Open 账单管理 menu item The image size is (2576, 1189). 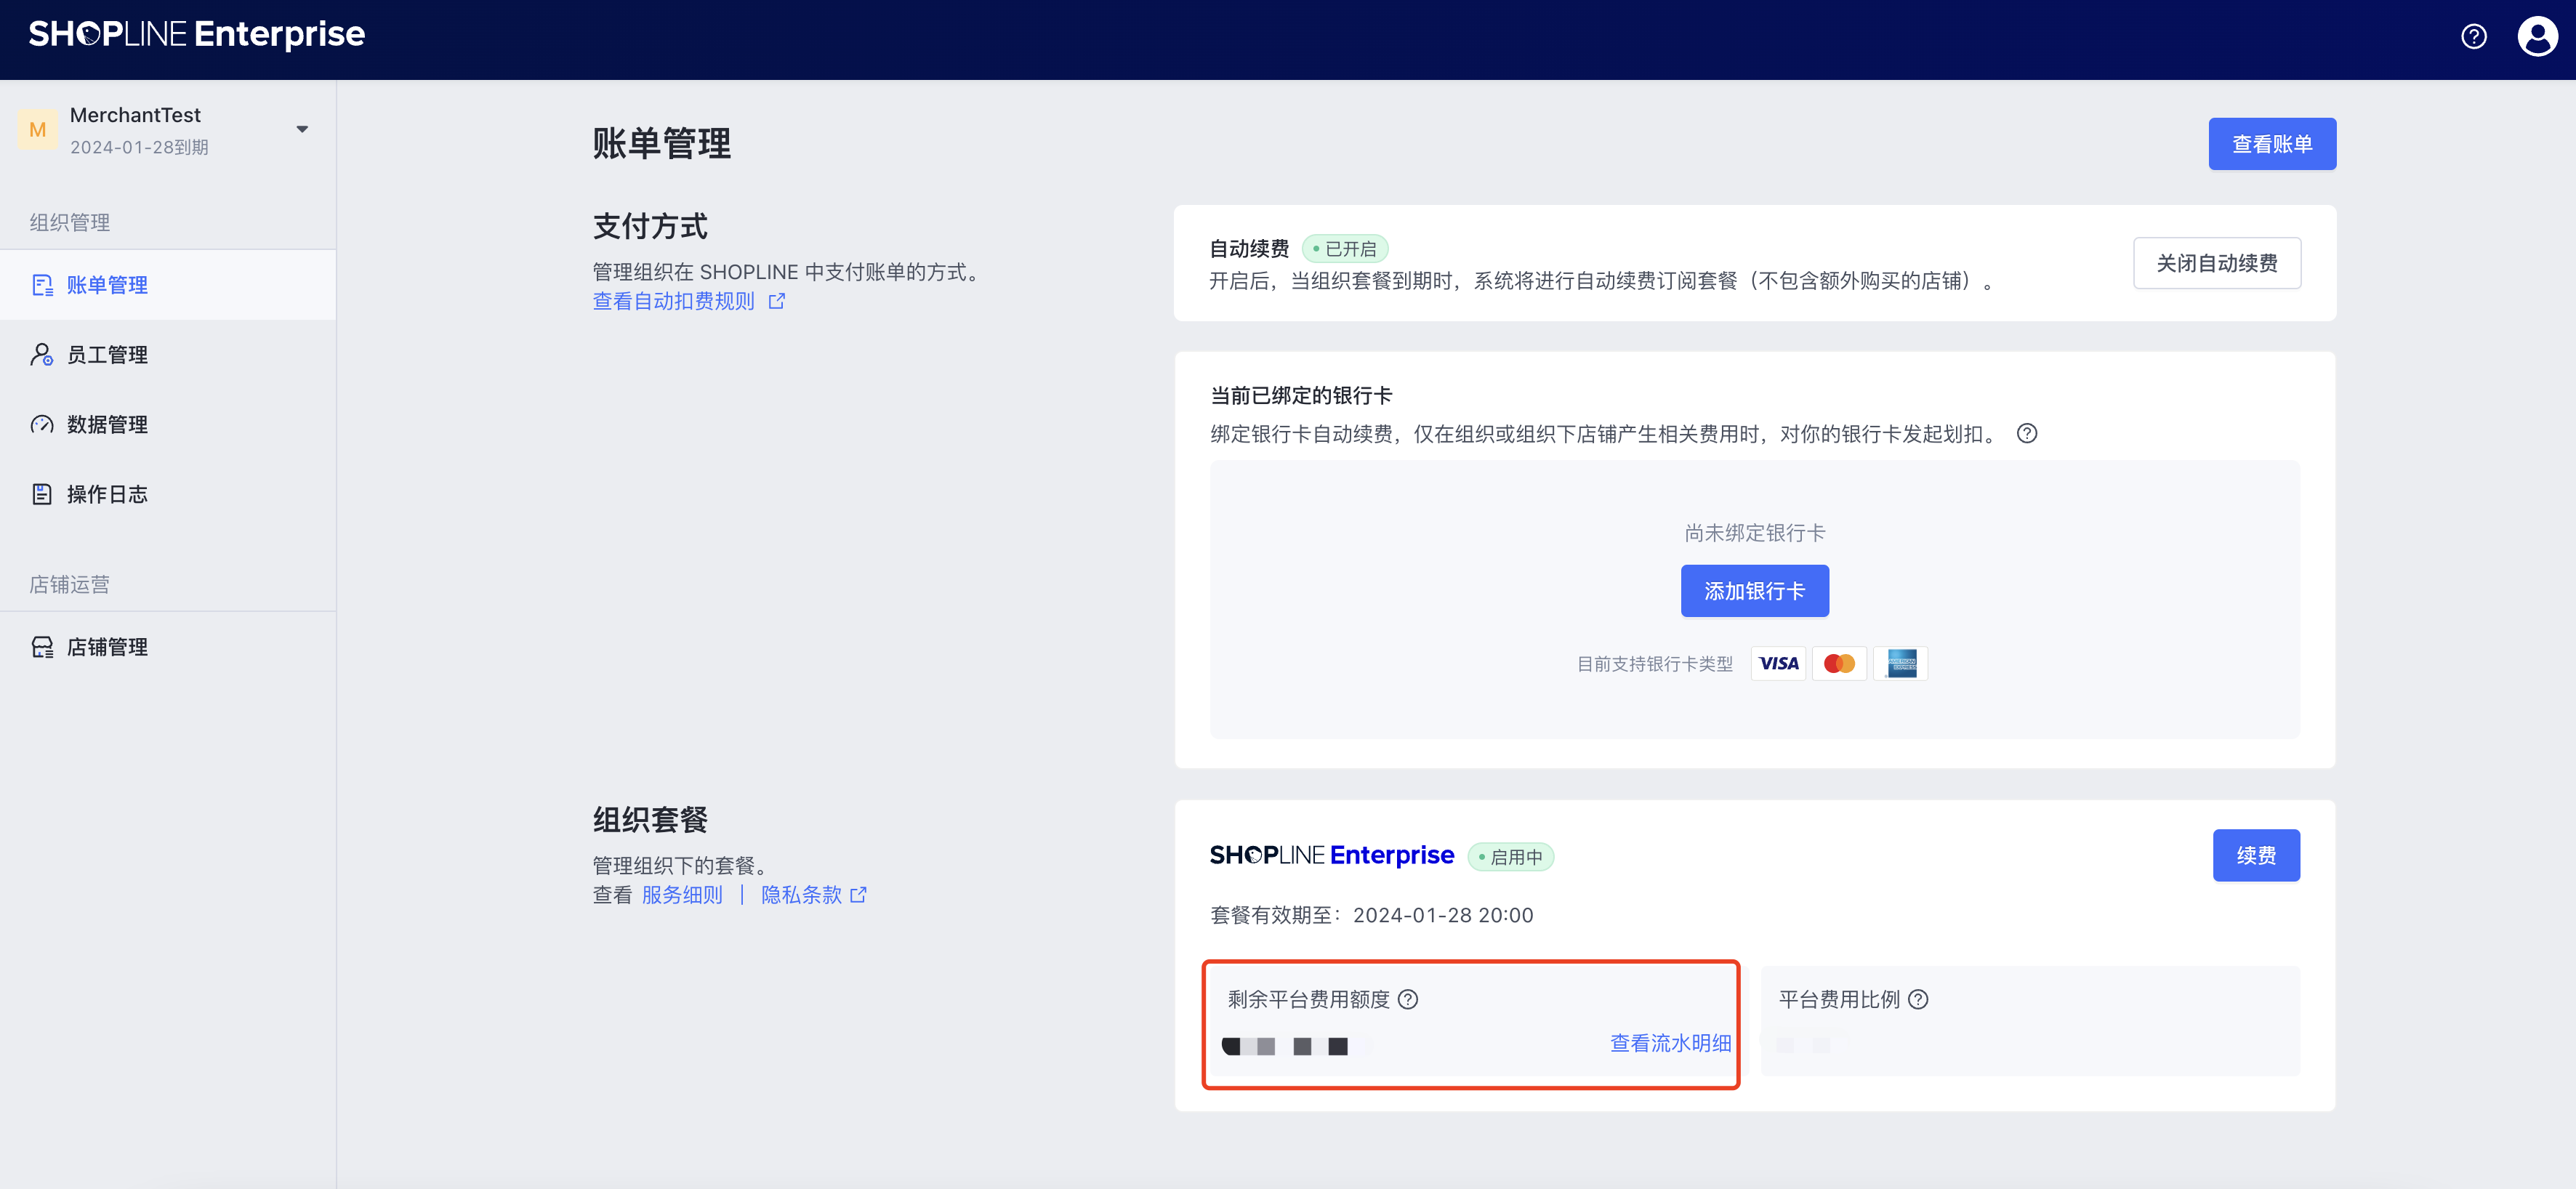click(168, 285)
